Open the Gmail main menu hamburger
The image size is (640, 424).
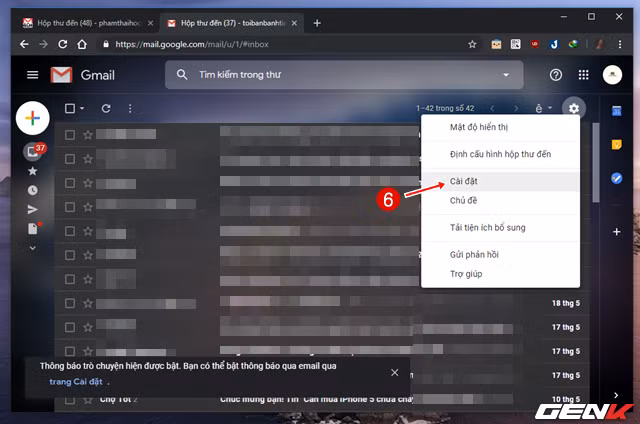point(33,75)
